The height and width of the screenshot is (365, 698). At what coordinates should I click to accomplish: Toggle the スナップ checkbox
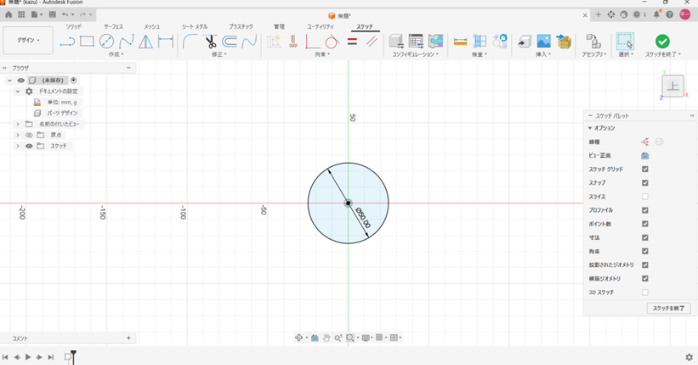[x=645, y=183]
